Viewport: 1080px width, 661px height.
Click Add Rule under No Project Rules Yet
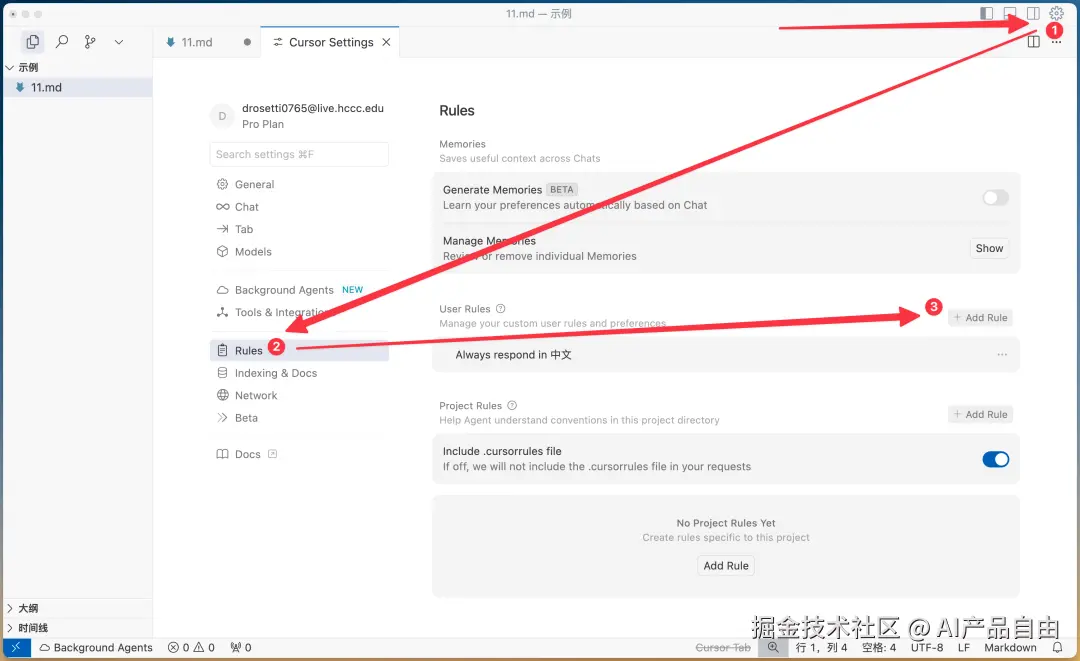726,566
